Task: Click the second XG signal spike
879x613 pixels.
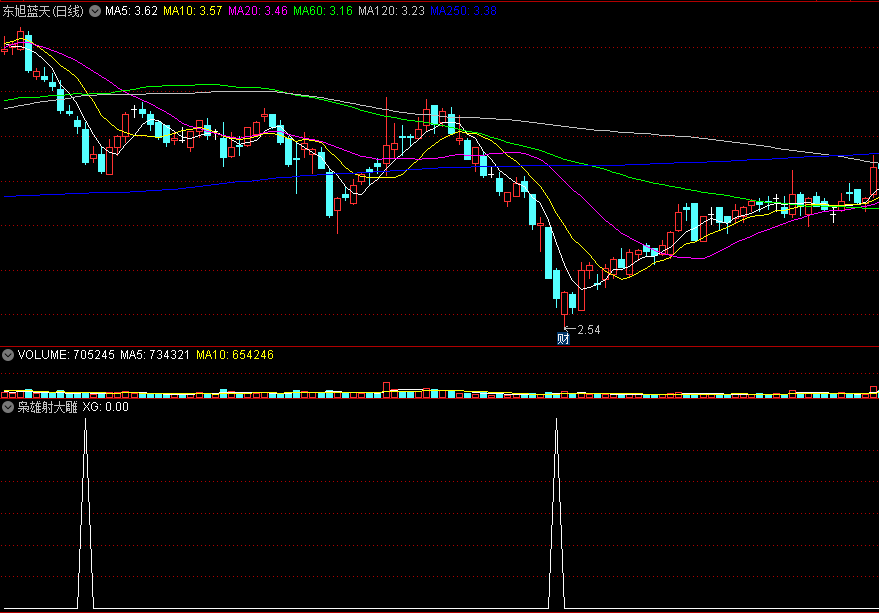Action: click(557, 513)
